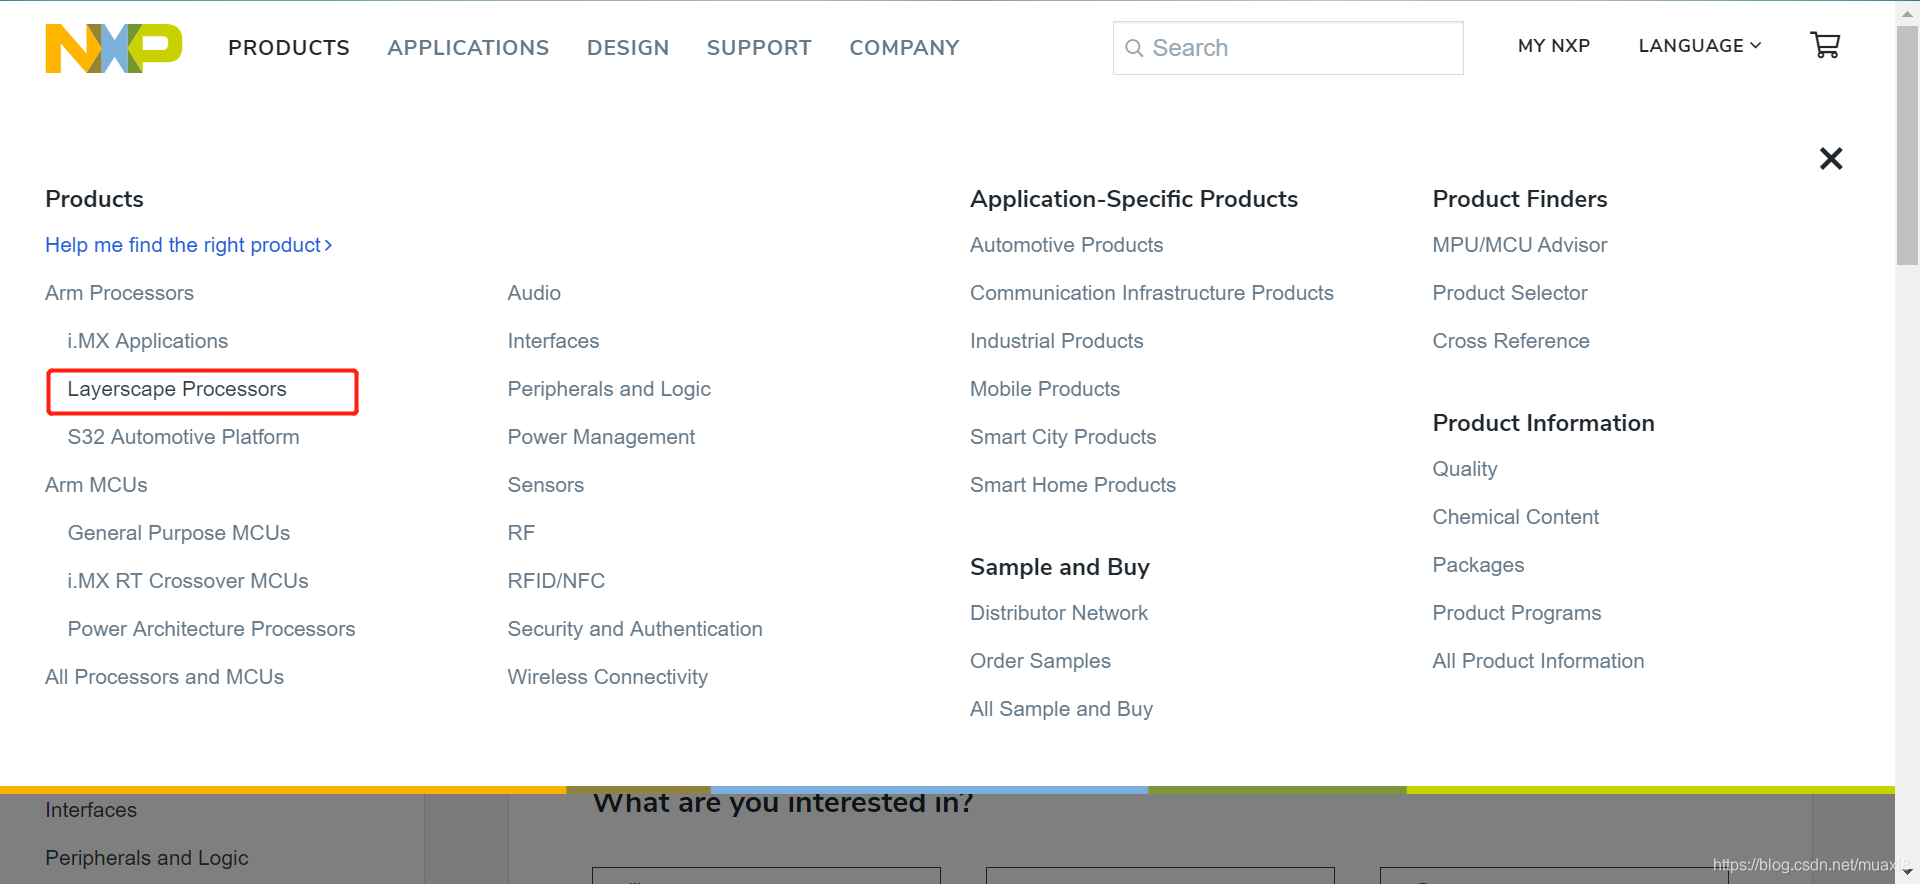
Task: Open All Processors and MCUs
Action: [x=164, y=677]
